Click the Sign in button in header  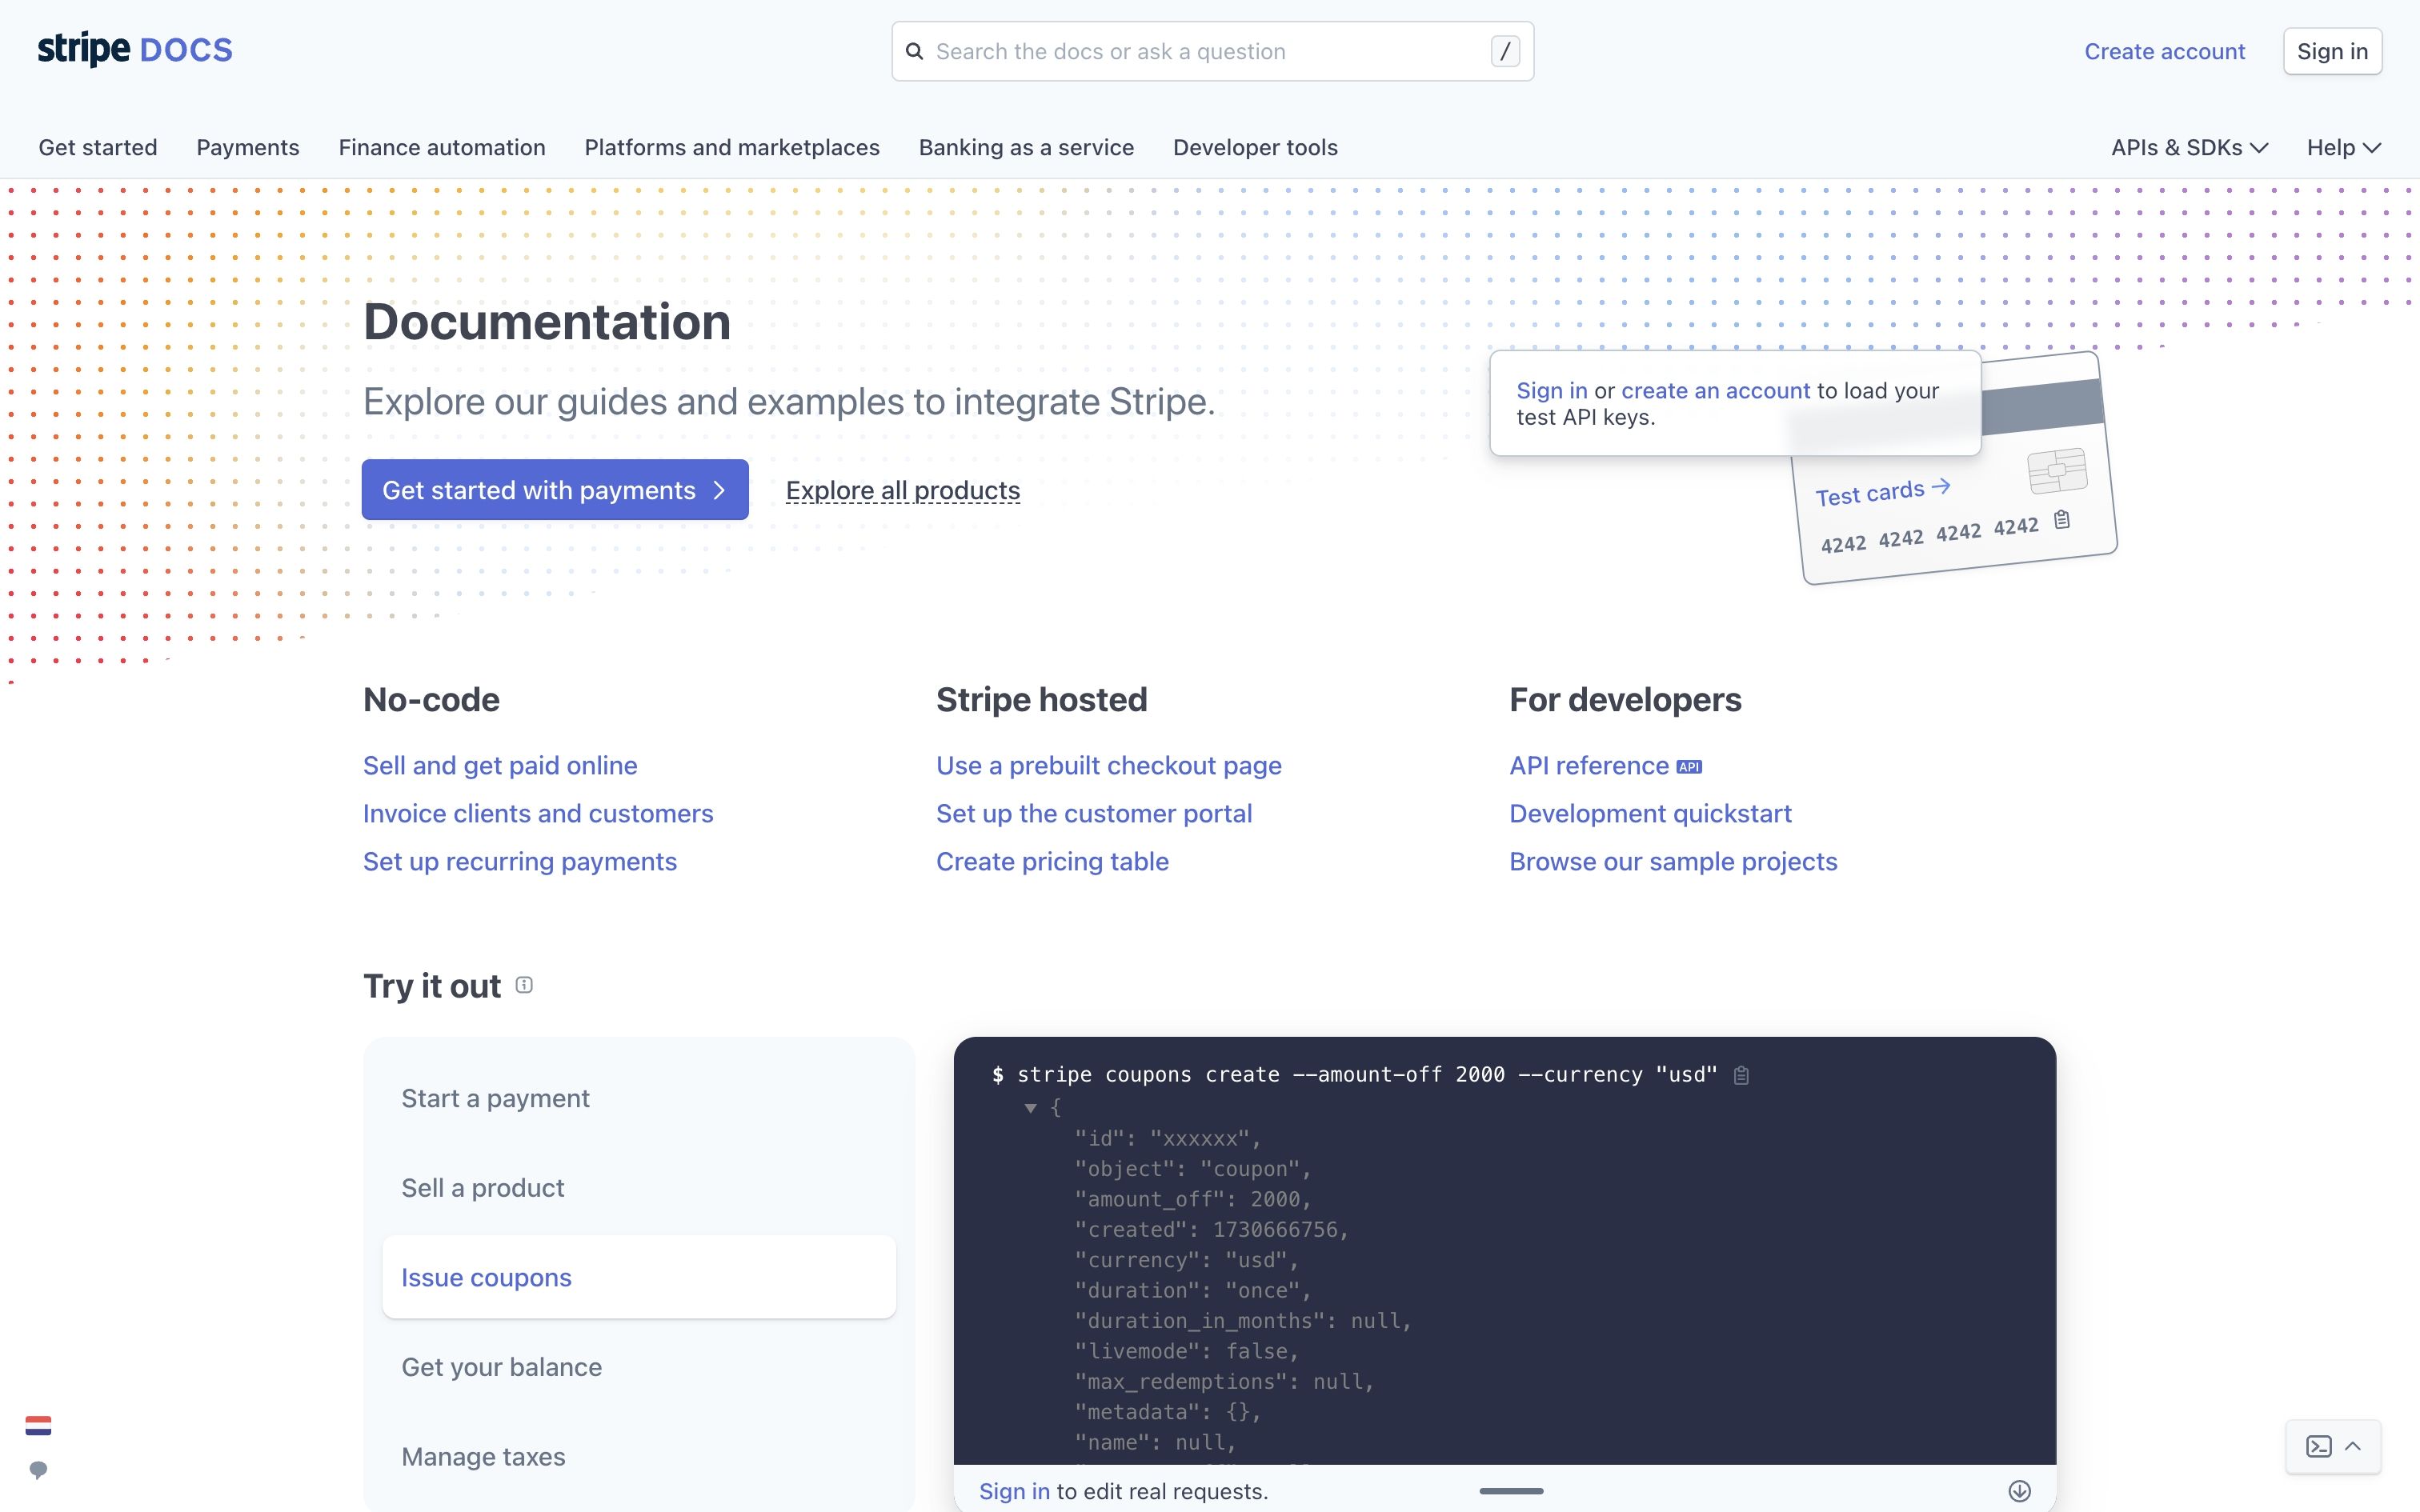[2332, 51]
